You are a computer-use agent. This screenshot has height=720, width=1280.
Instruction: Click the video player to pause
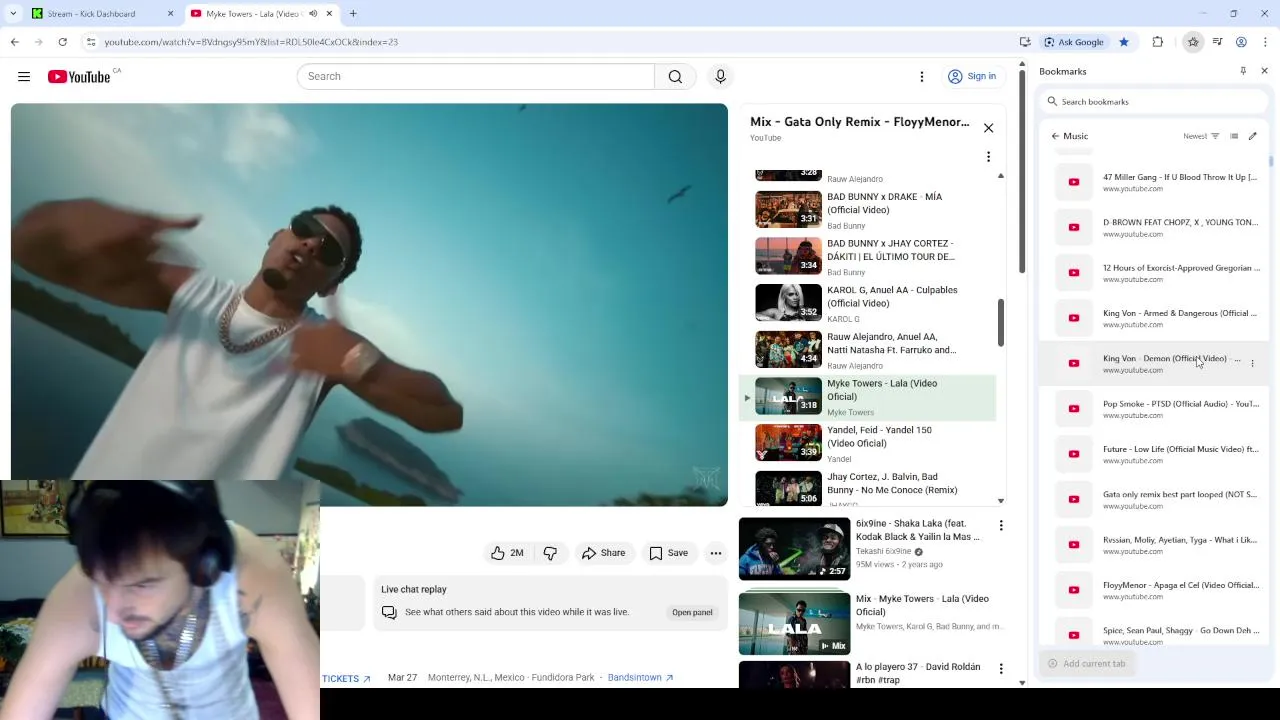click(369, 305)
